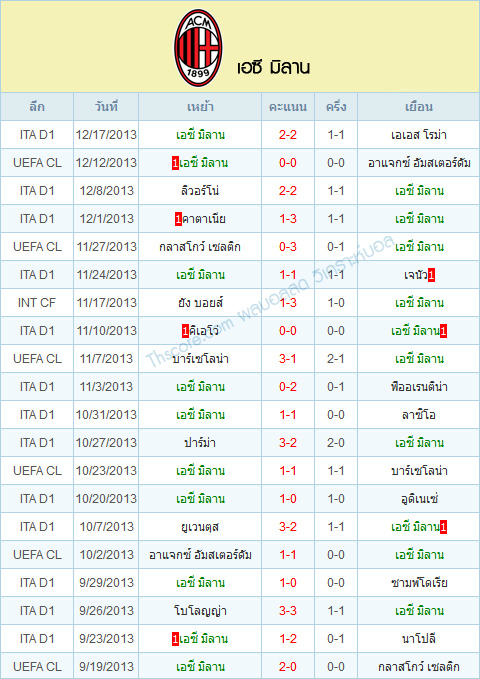Click the INT CF league cell

click(x=37, y=303)
